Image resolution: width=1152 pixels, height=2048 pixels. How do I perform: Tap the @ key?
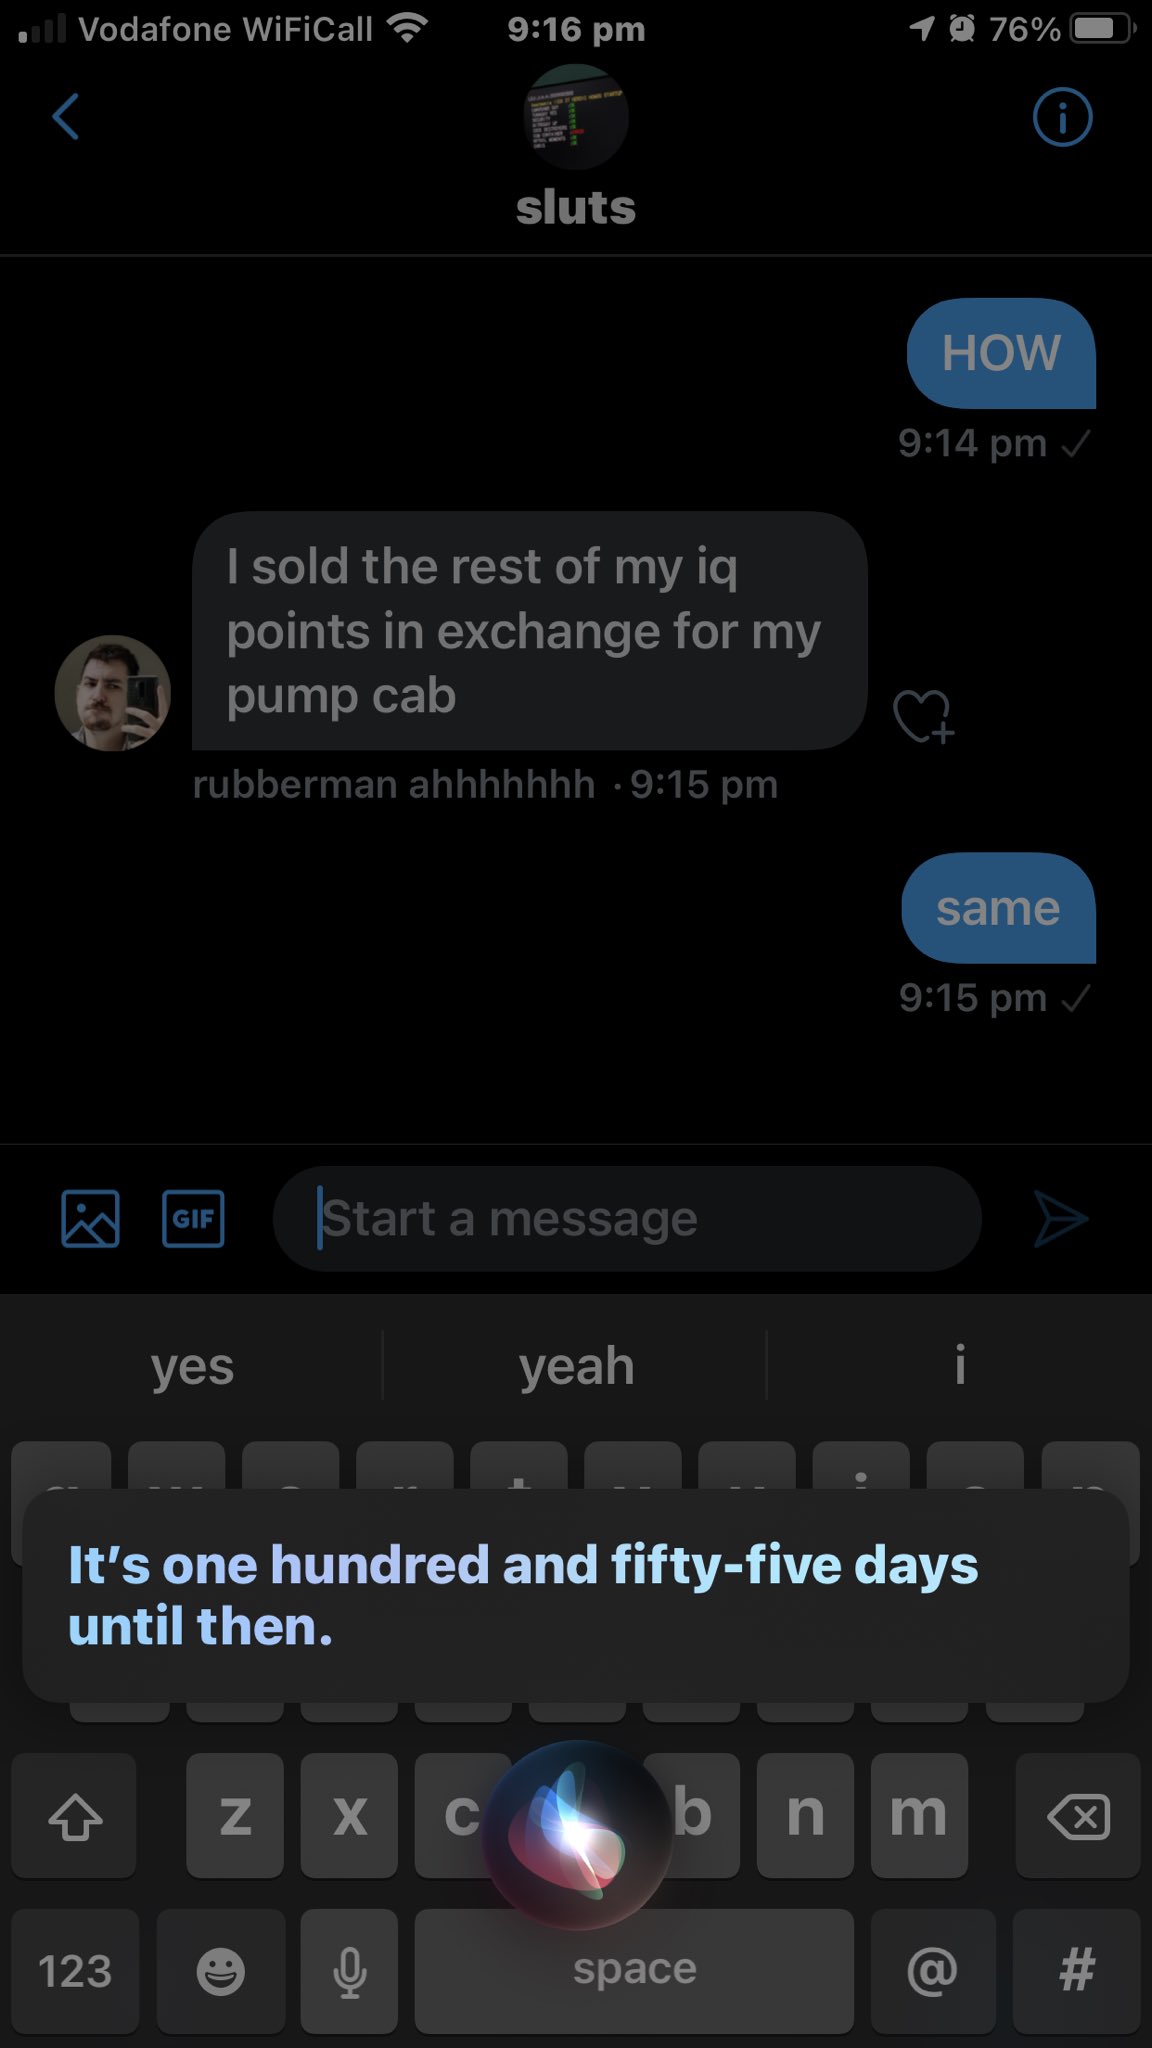[x=932, y=1971]
